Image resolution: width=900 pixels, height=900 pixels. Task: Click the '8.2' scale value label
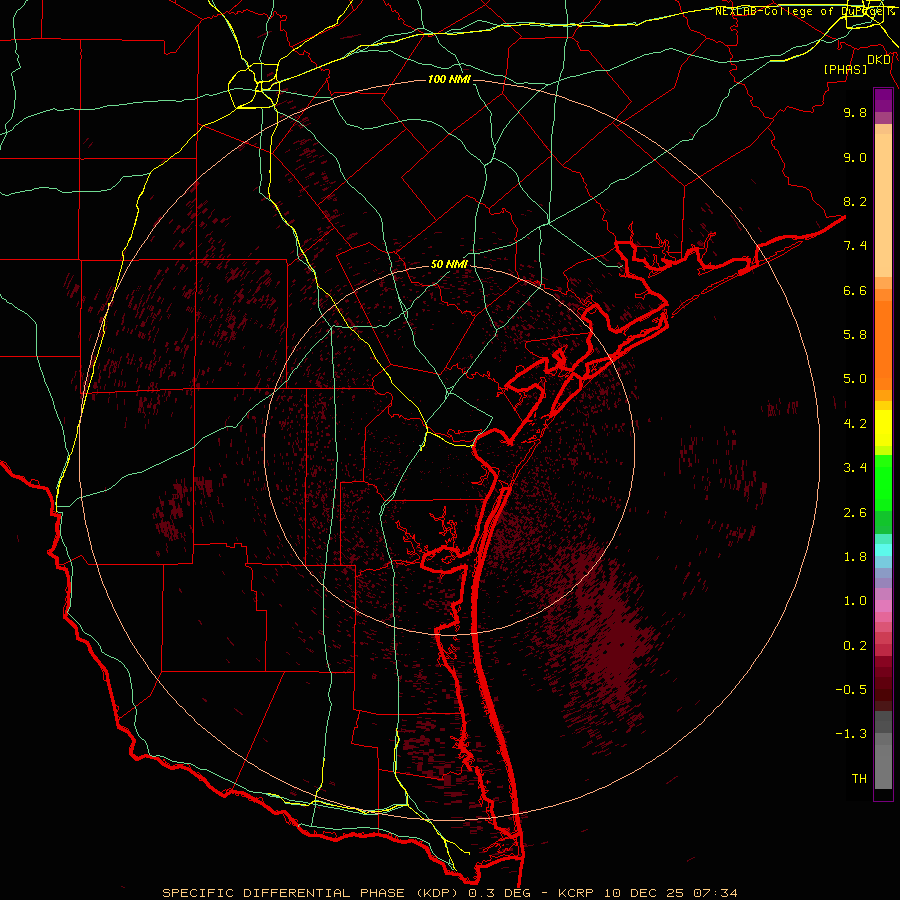tap(855, 201)
